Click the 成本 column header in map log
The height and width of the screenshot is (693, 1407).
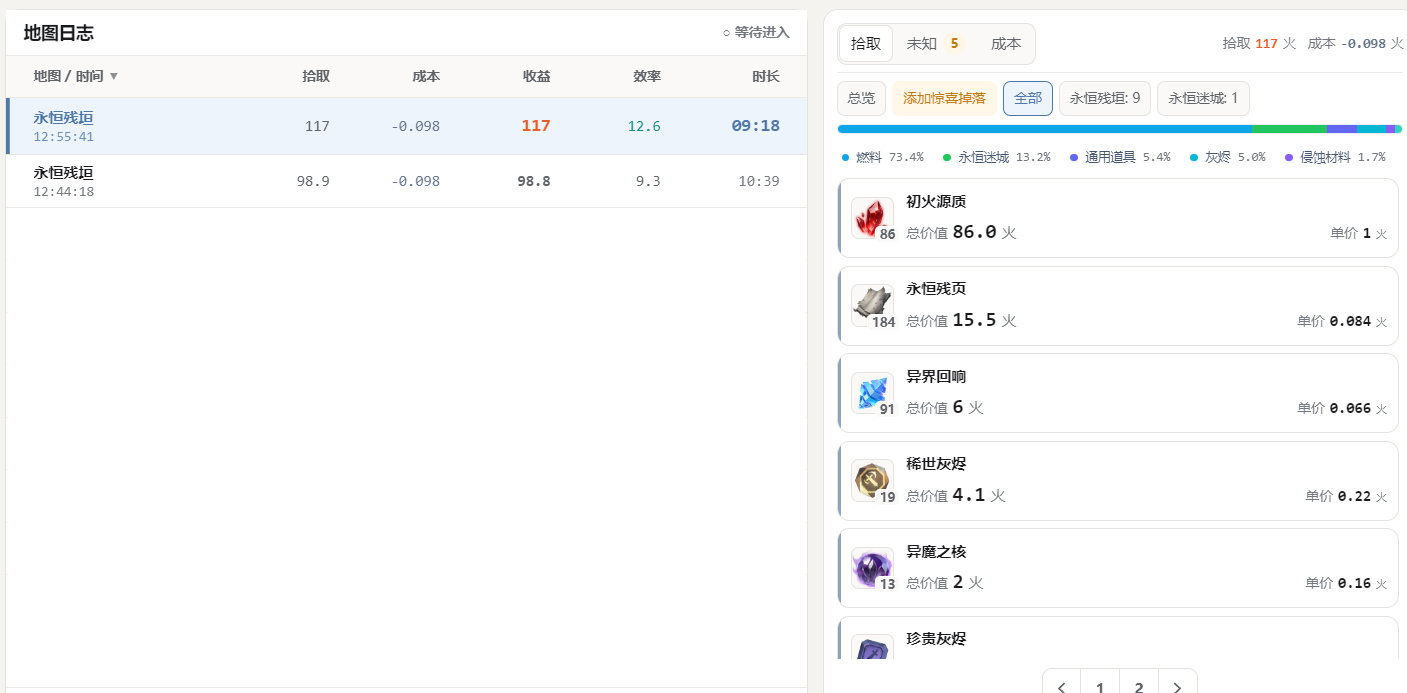(426, 77)
